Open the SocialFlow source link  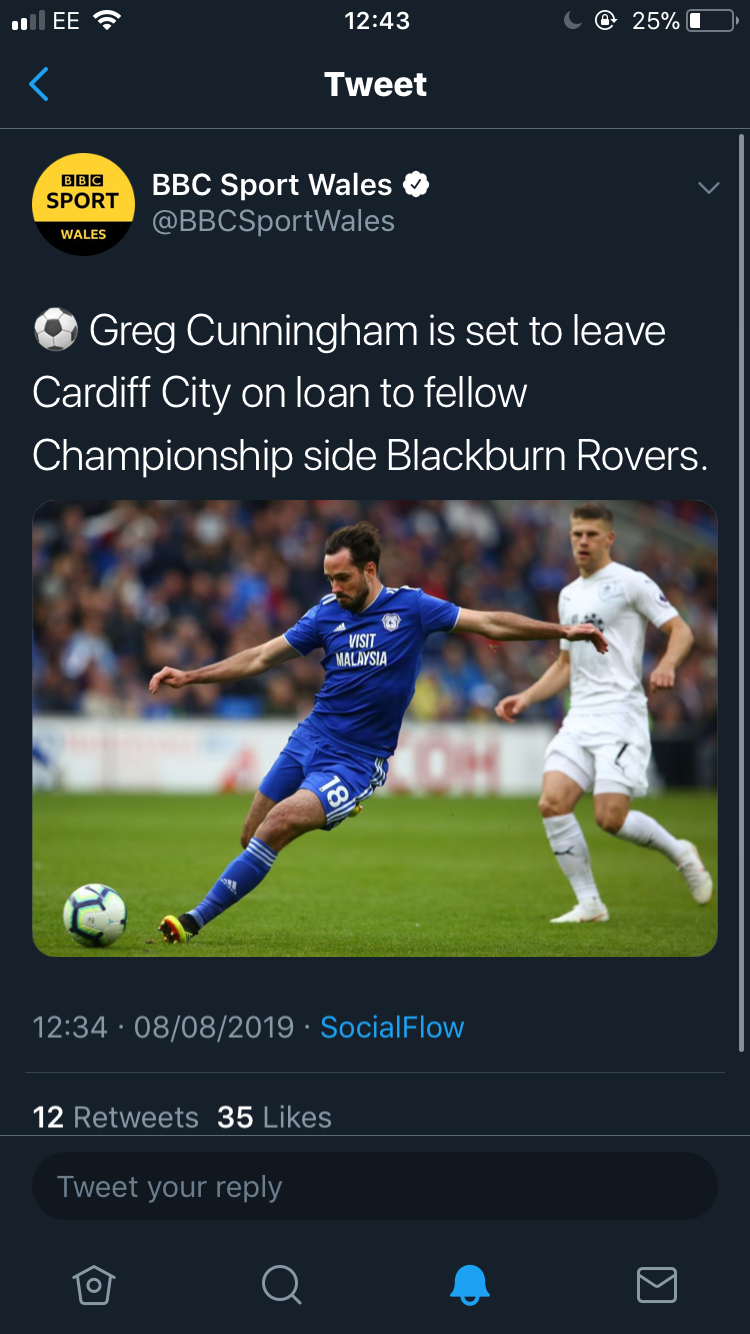(392, 1027)
